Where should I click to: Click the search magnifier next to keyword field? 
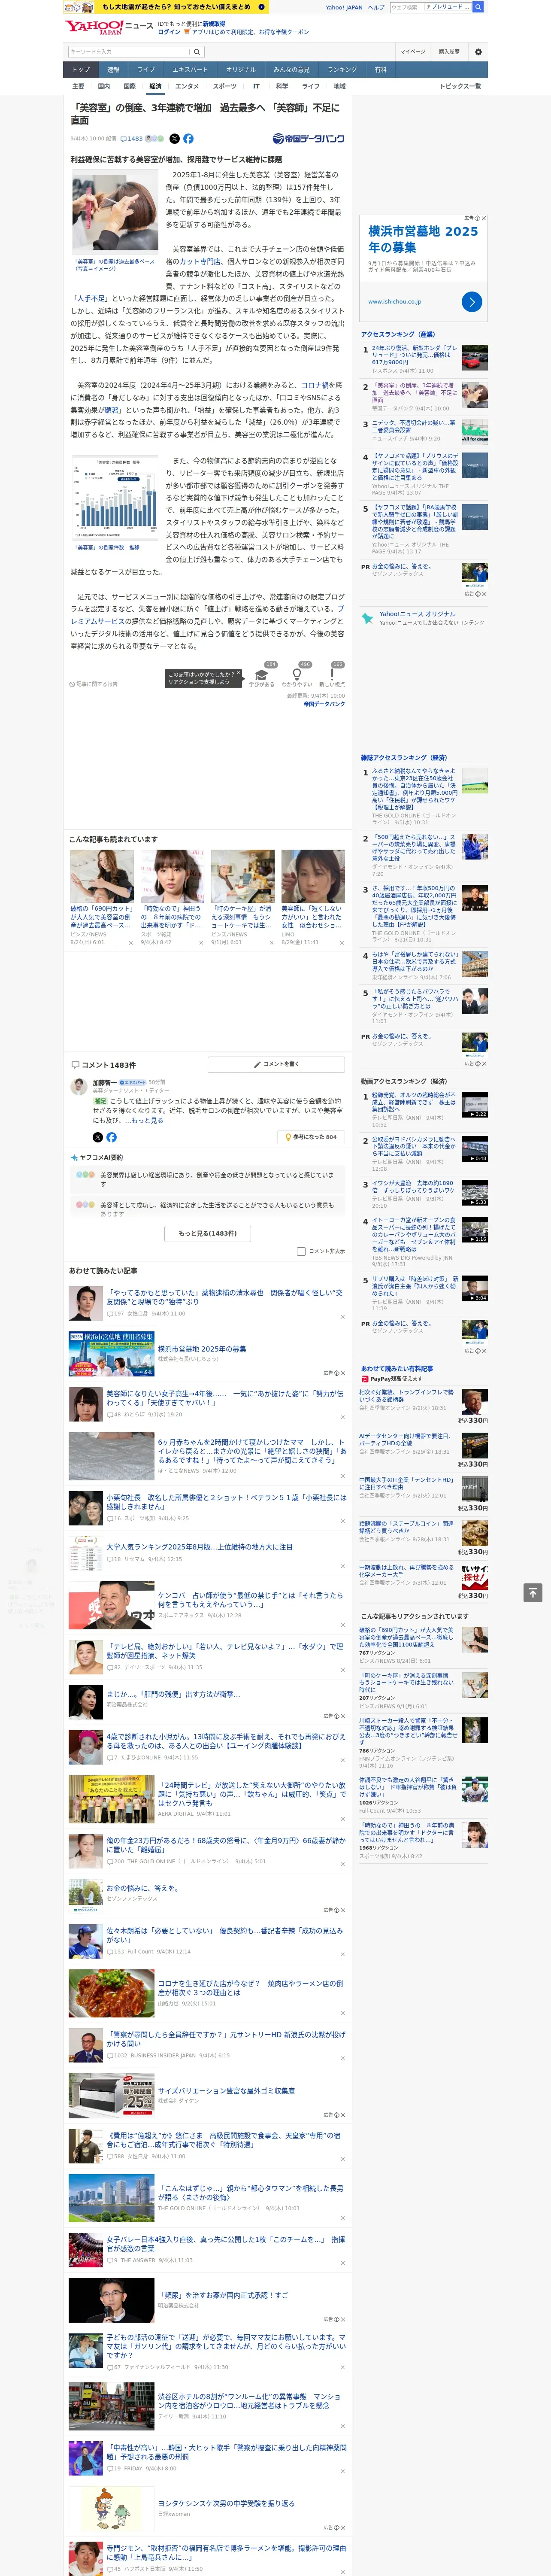click(x=197, y=52)
